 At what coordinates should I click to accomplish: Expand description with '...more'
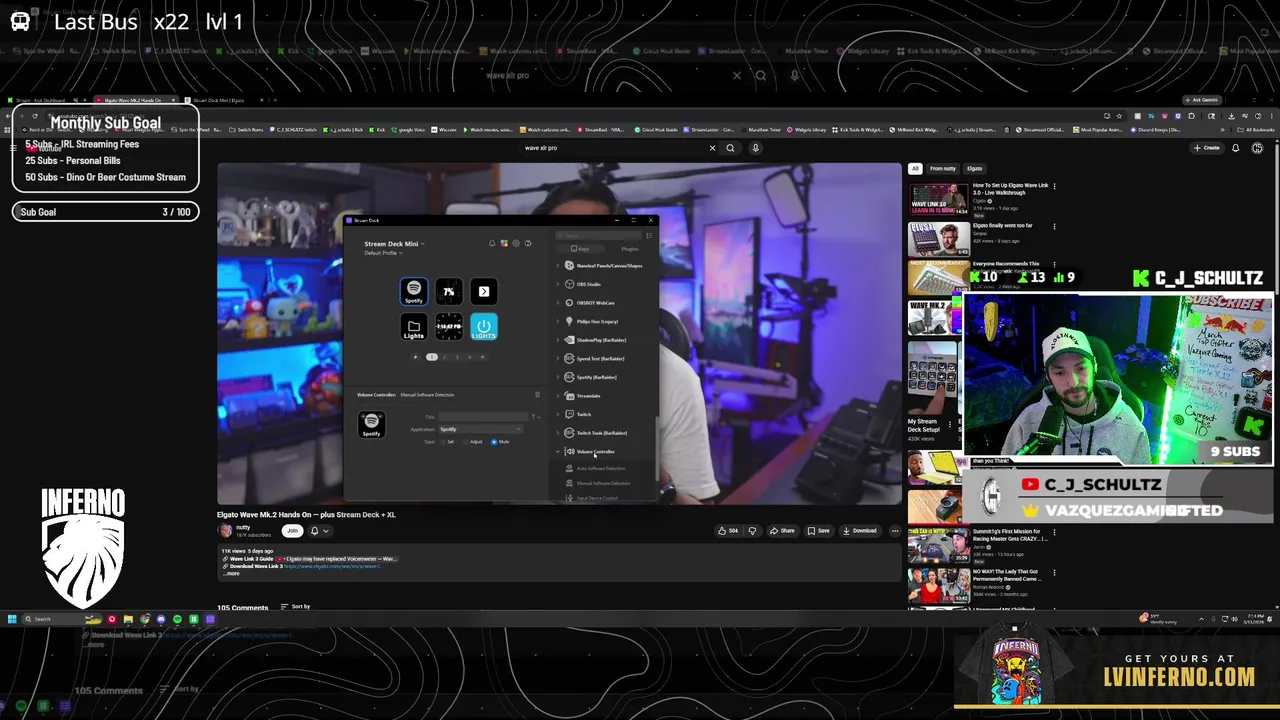(230, 573)
